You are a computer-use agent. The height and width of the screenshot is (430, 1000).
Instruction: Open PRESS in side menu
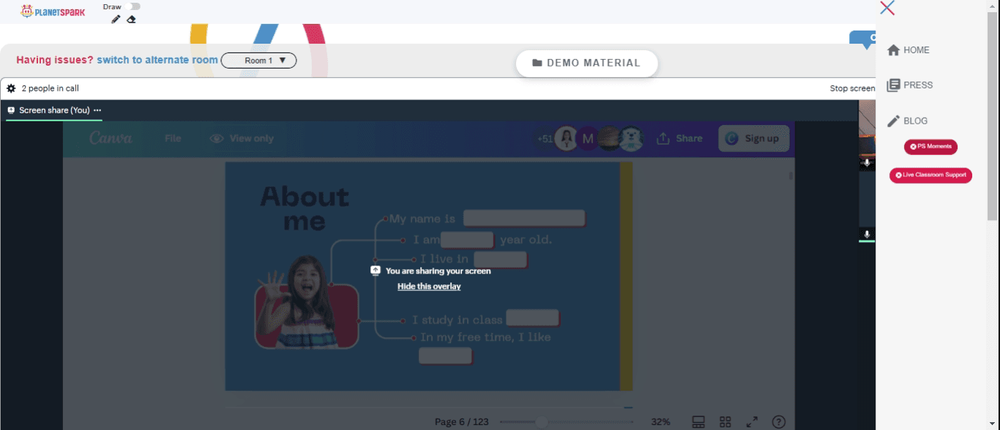point(910,85)
